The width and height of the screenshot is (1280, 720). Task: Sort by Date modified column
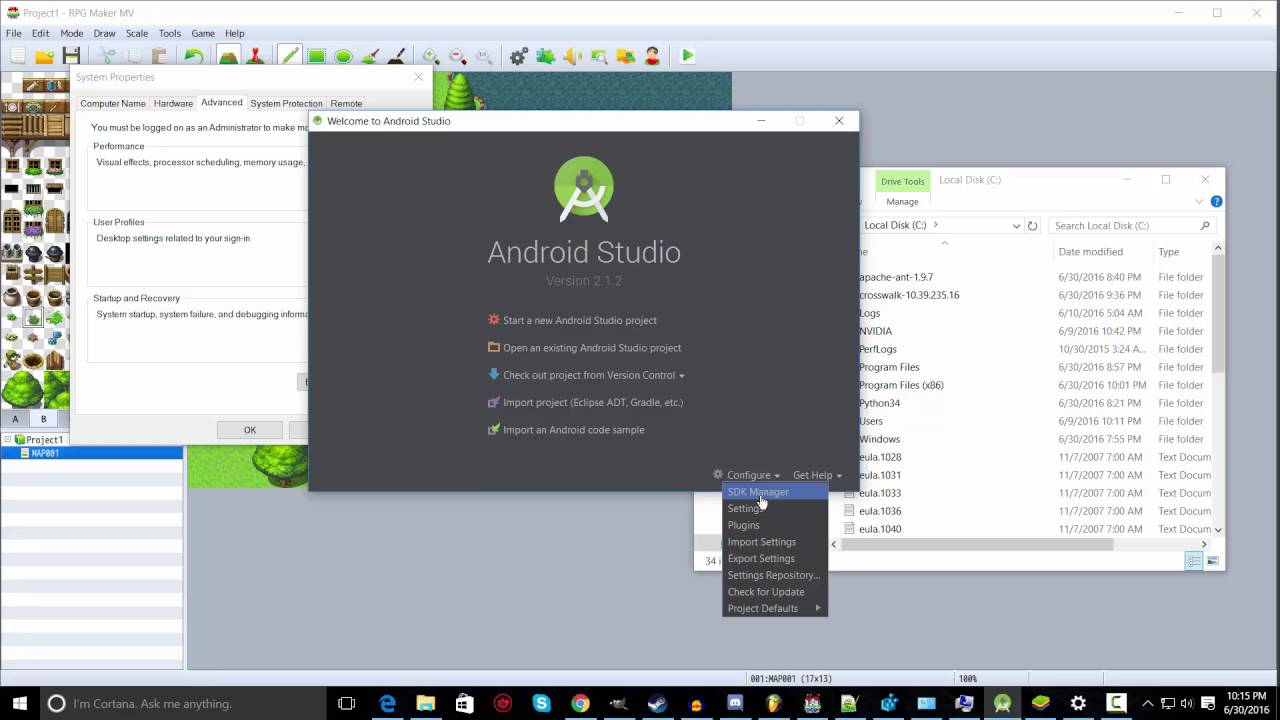(1090, 252)
